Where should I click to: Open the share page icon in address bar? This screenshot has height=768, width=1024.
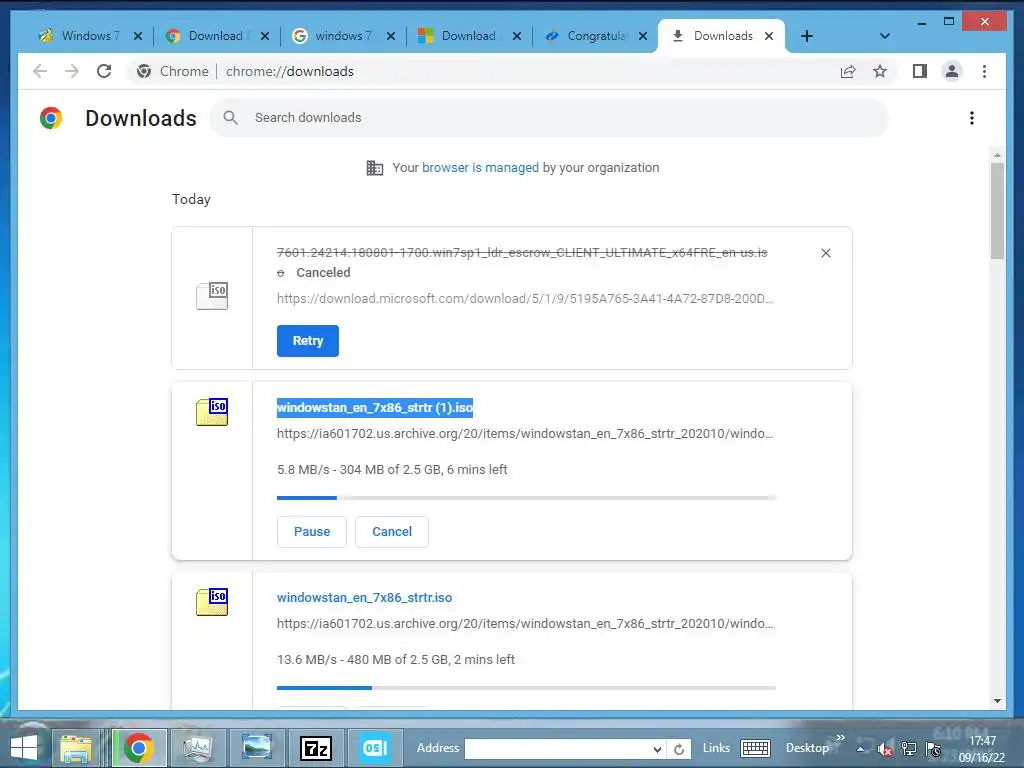[x=848, y=71]
